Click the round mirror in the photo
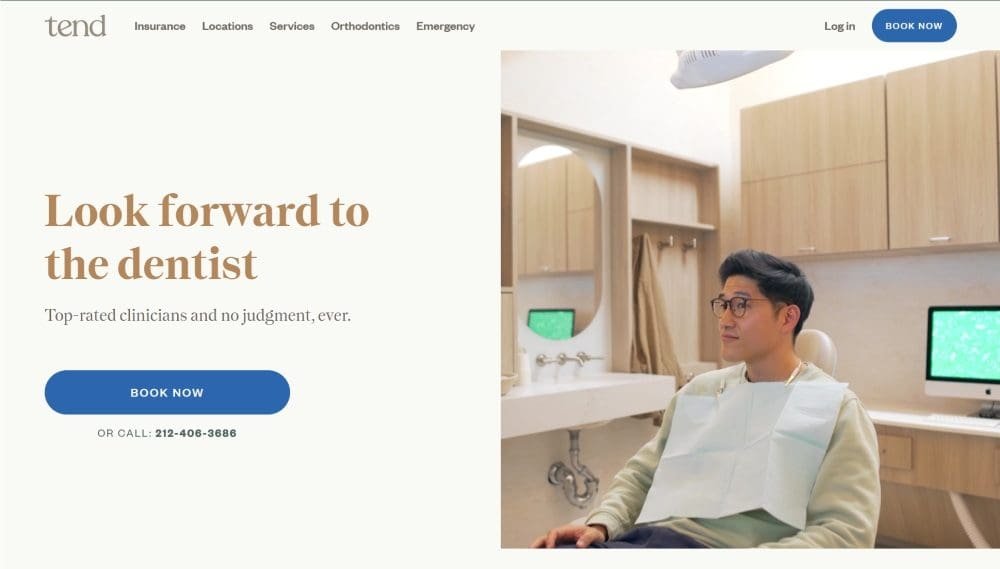1000x569 pixels. [557, 242]
